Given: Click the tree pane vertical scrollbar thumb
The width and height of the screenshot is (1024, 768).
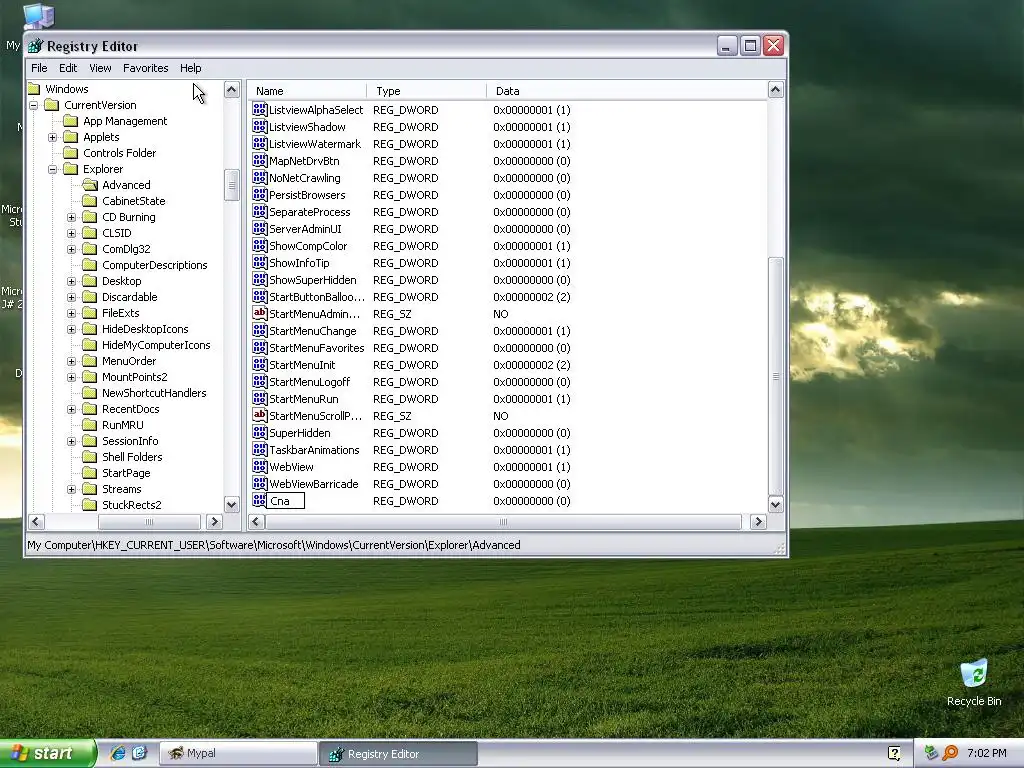Looking at the screenshot, I should point(231,185).
